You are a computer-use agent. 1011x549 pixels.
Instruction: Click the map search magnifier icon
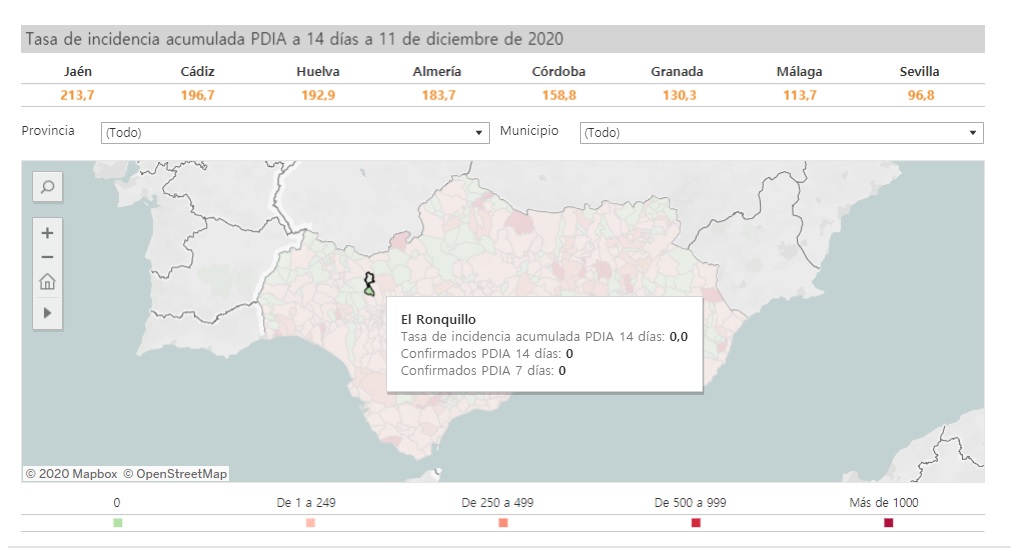(47, 186)
